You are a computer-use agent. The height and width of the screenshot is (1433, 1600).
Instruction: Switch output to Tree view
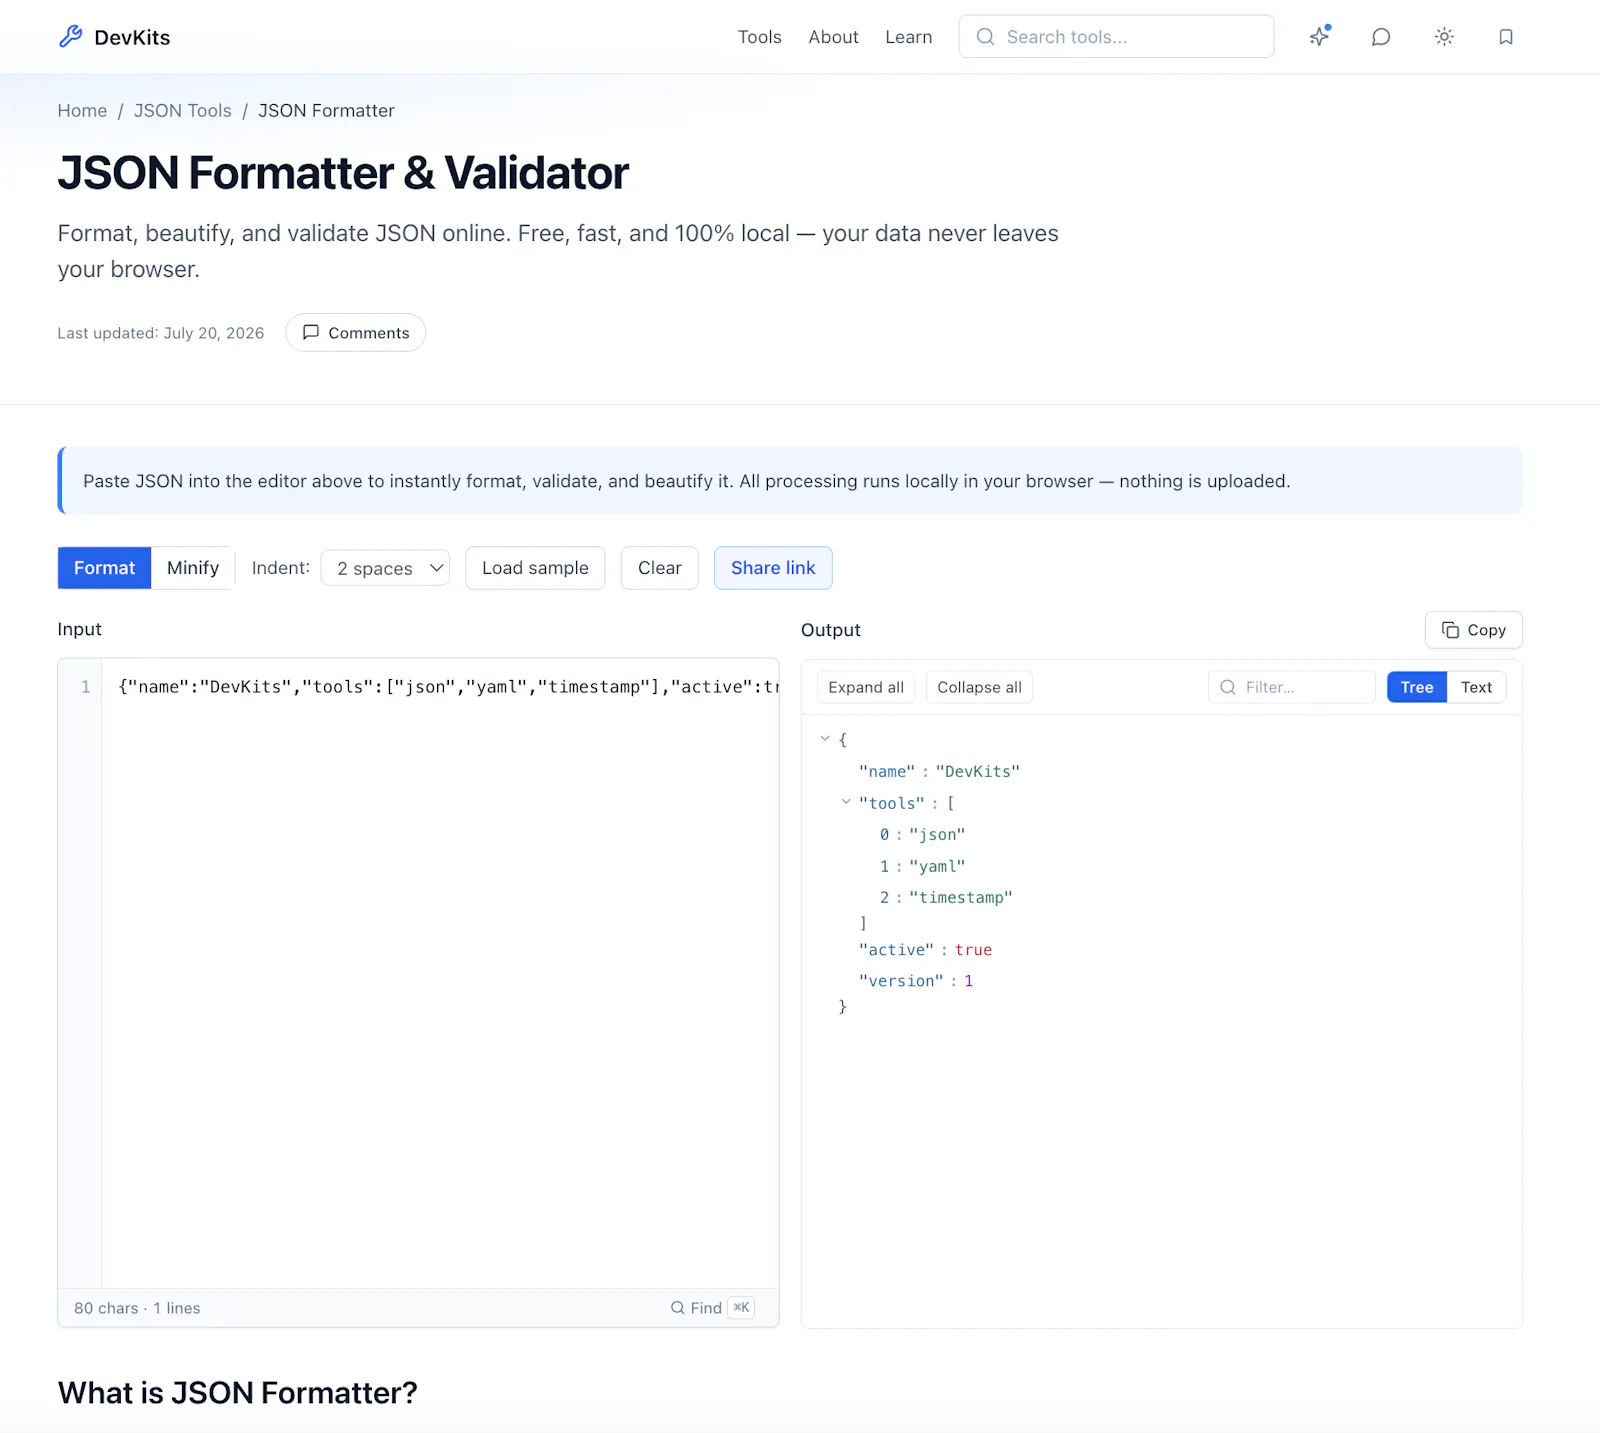[1417, 687]
